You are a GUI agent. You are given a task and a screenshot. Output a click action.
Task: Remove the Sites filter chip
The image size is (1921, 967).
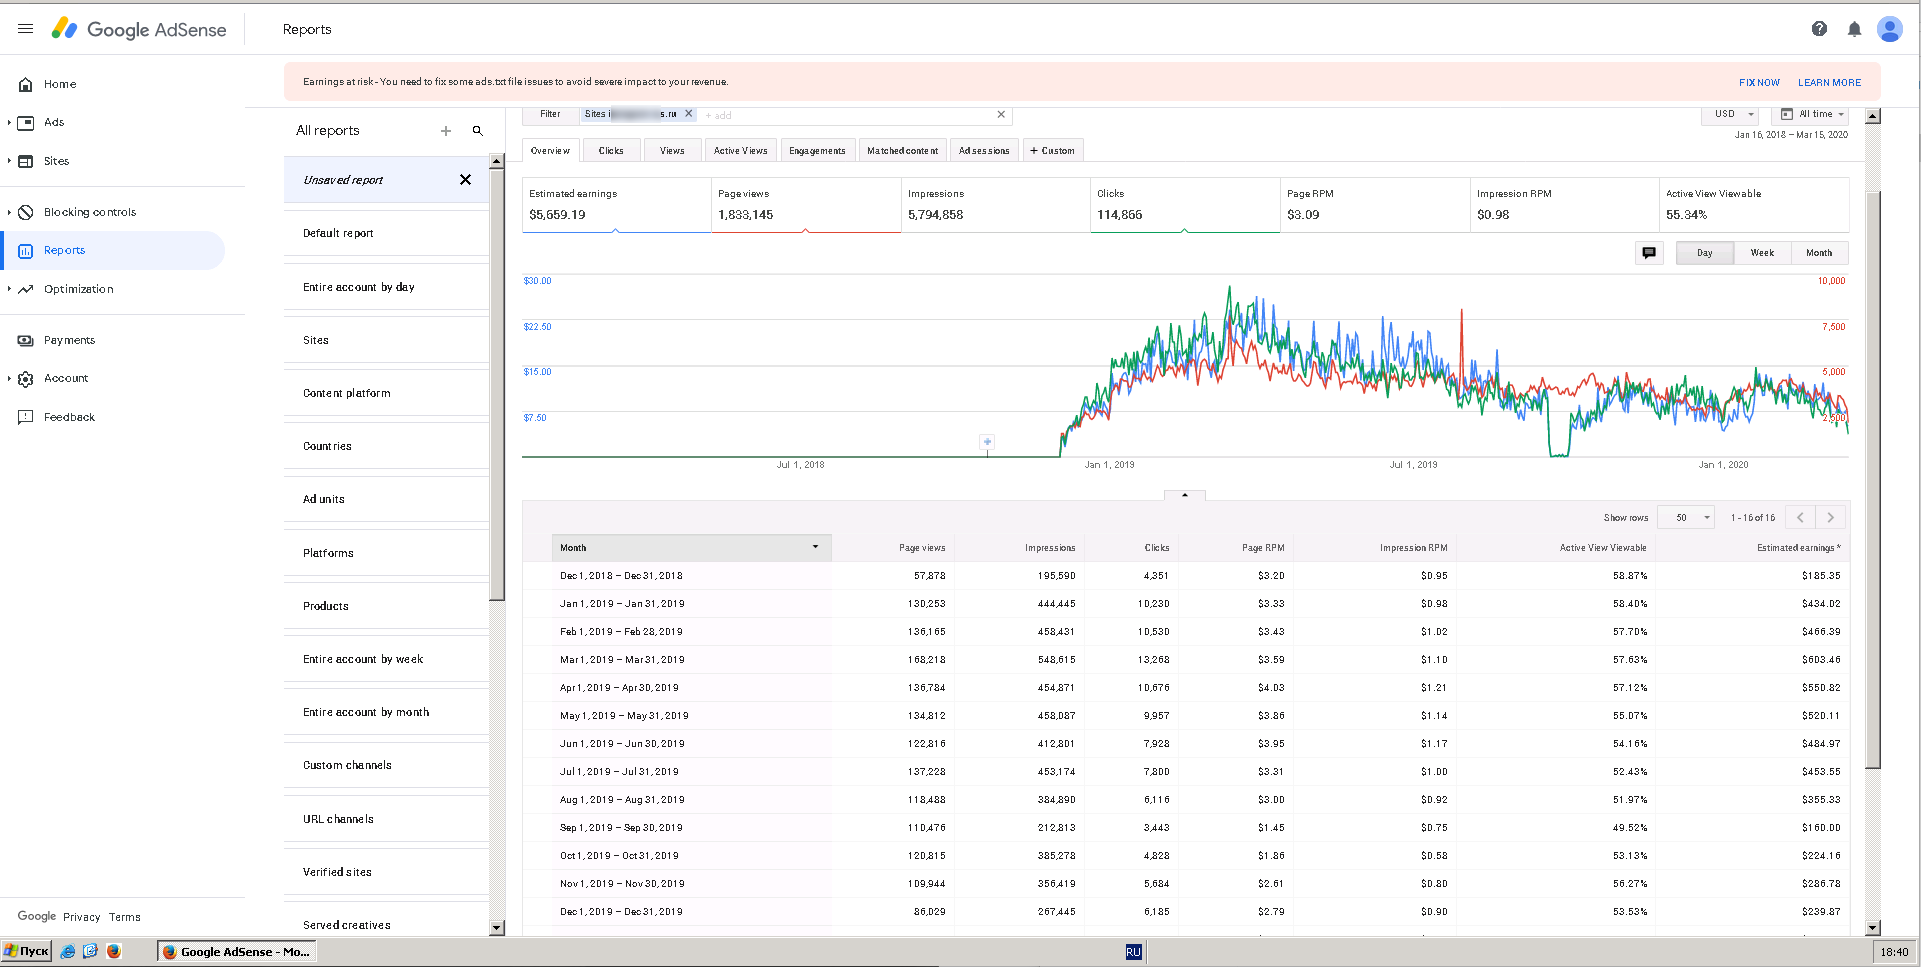688,114
